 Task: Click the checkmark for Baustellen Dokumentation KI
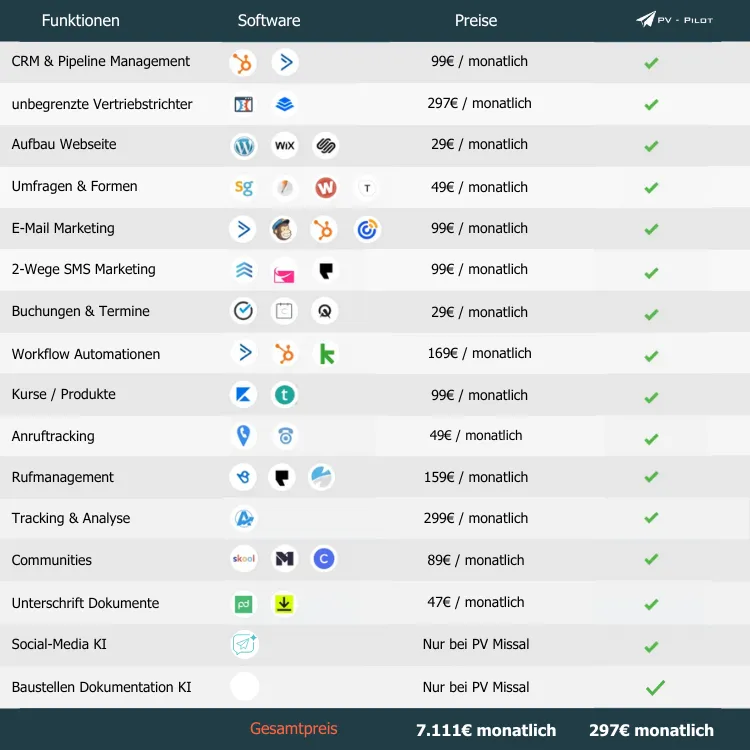pos(655,687)
